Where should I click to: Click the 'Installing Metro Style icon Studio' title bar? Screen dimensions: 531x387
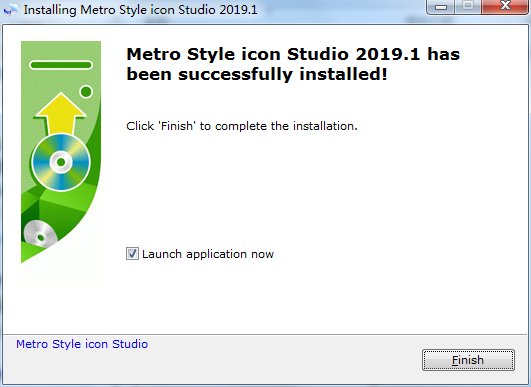(141, 10)
